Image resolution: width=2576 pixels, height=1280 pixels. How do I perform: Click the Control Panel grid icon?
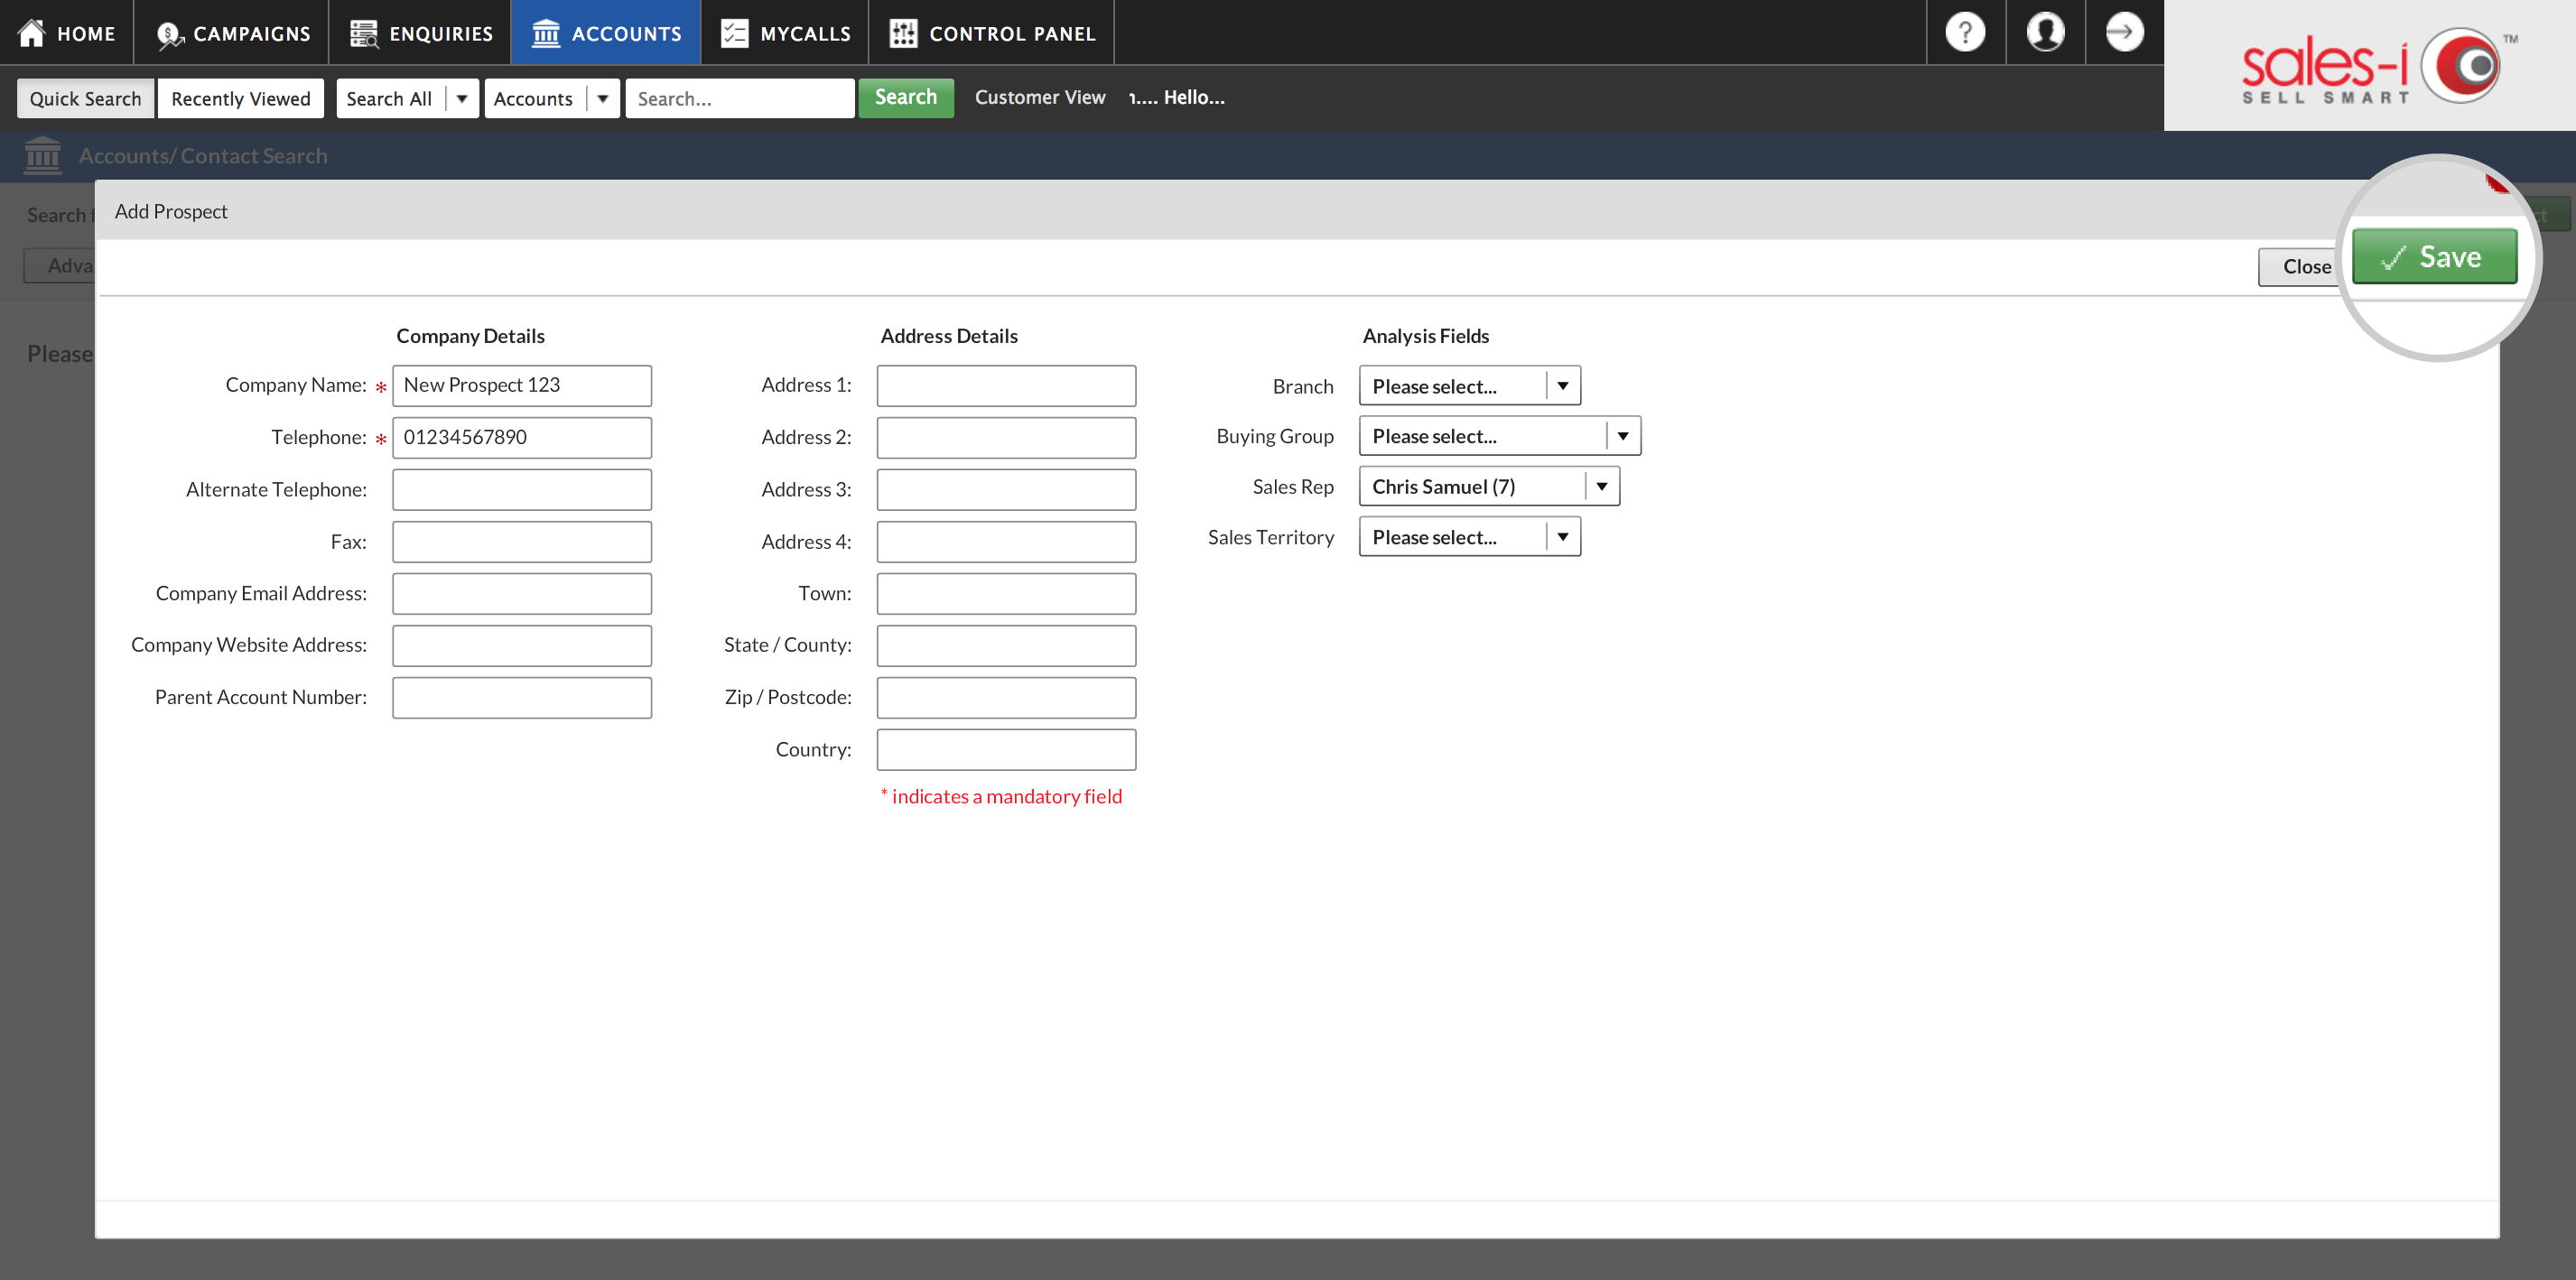[903, 33]
